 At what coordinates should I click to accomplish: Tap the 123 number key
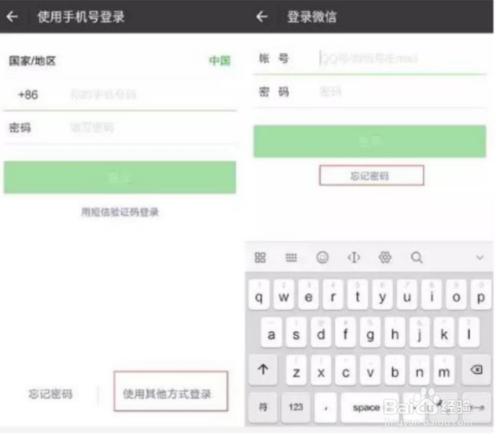[296, 407]
